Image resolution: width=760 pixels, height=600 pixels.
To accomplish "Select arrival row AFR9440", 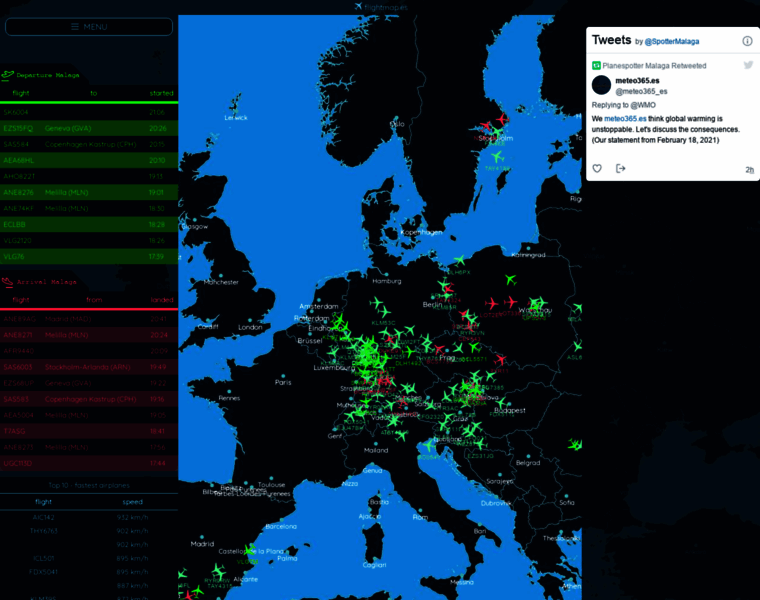I will [89, 351].
